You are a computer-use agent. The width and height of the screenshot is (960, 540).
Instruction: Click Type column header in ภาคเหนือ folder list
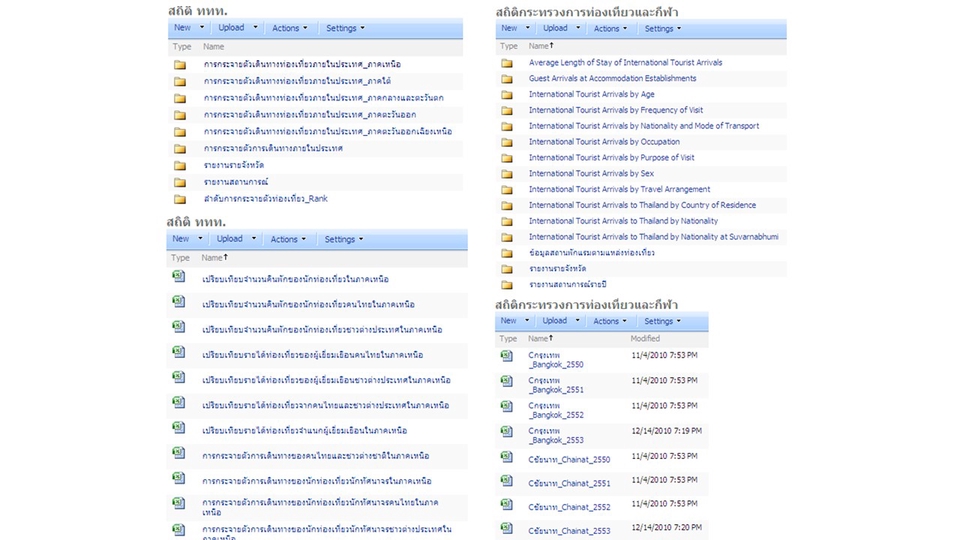coord(182,47)
